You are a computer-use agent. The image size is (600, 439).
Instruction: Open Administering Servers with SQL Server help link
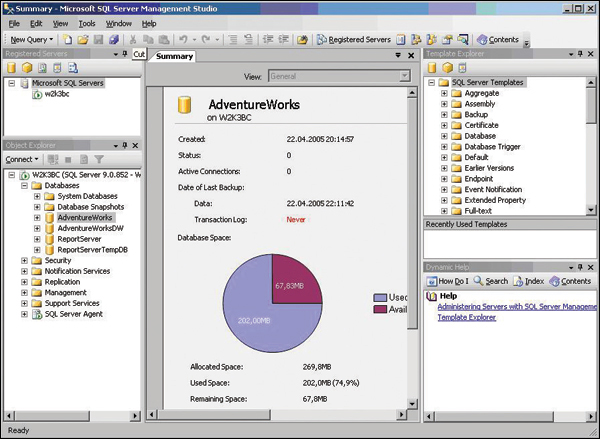click(517, 307)
